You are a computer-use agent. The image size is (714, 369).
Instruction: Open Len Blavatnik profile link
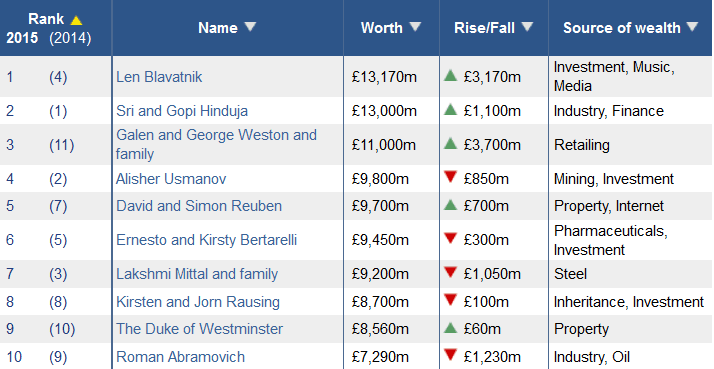159,77
